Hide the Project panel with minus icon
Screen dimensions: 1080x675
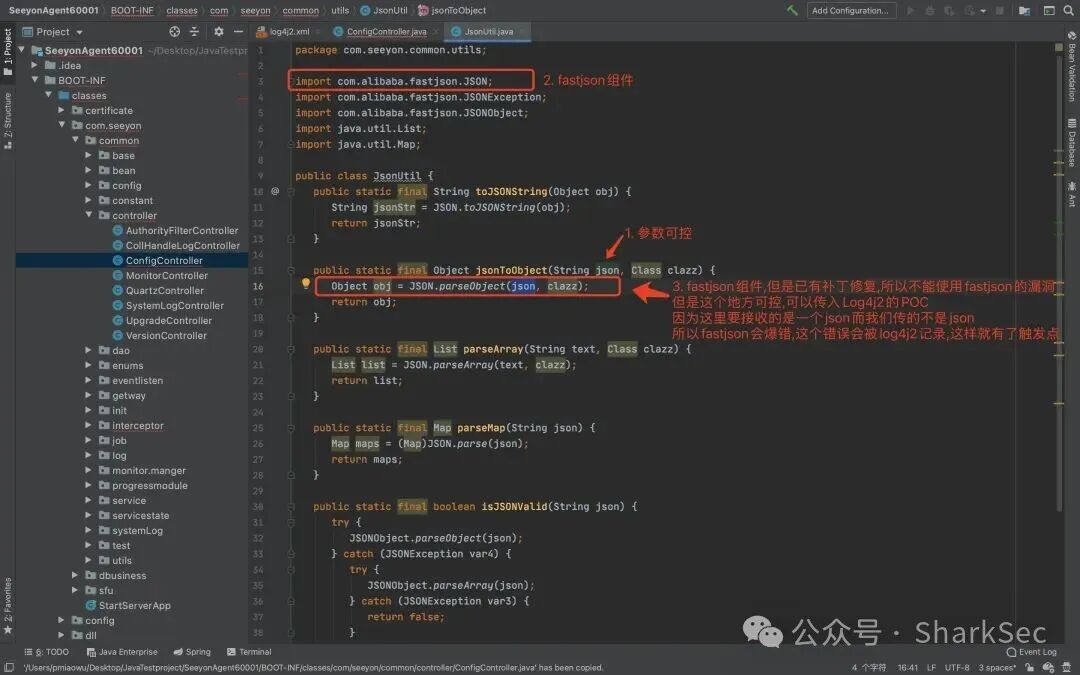click(238, 32)
